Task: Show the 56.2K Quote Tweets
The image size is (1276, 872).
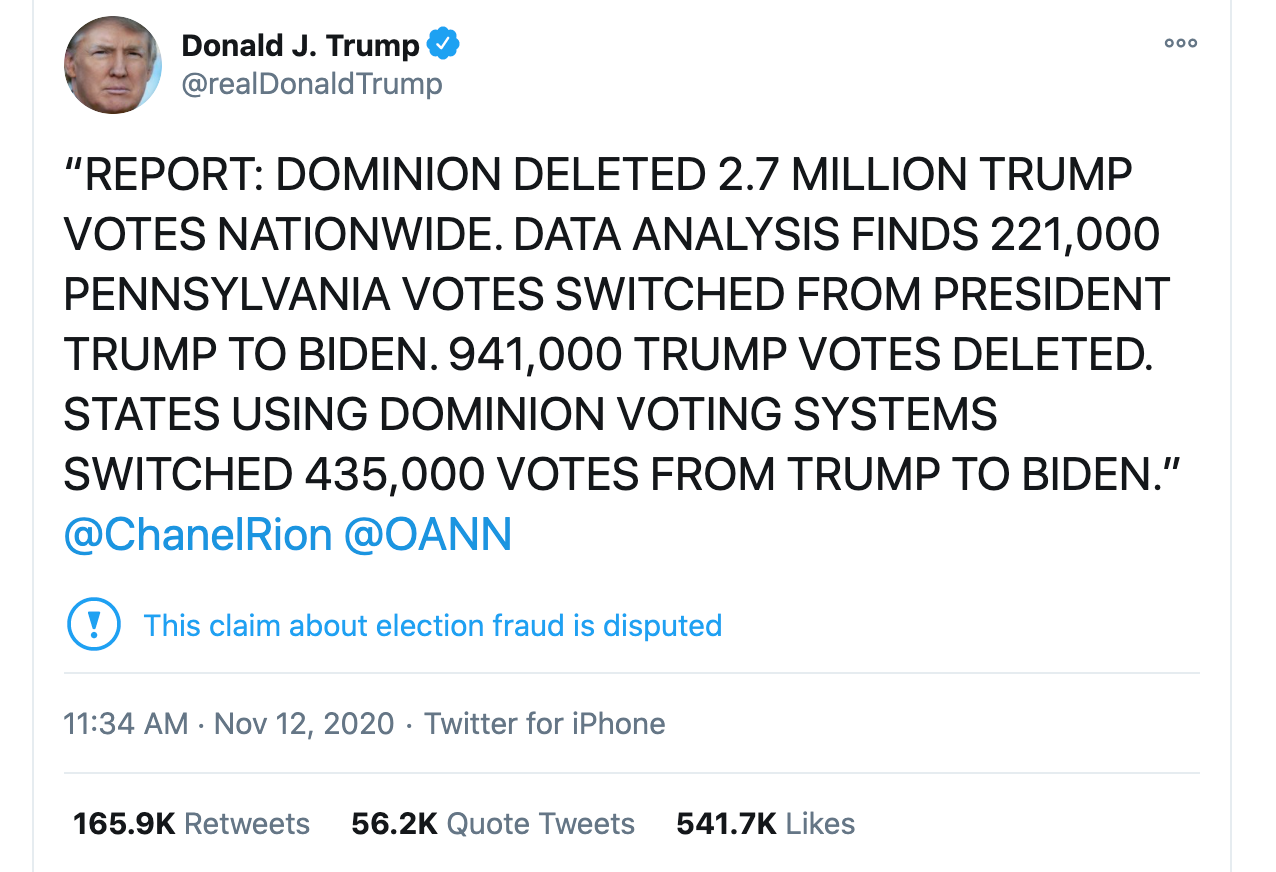Action: tap(492, 824)
